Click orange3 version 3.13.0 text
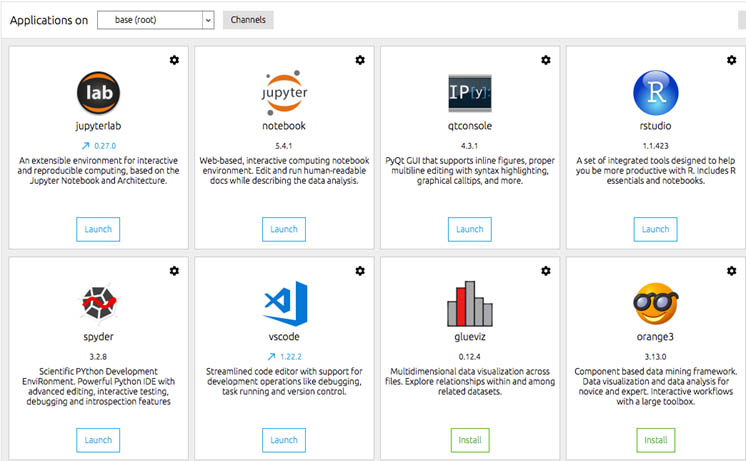Viewport: 746px width, 461px height. click(x=656, y=356)
